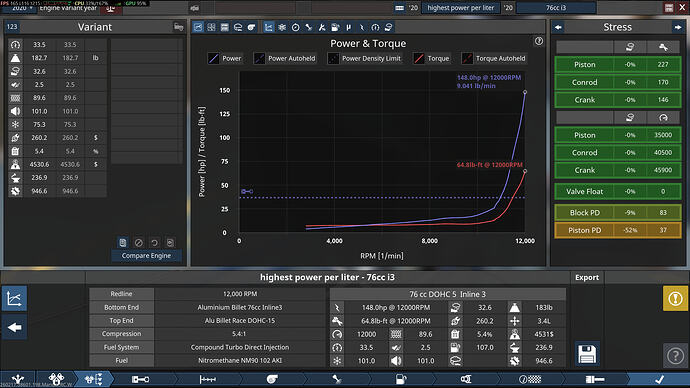The image size is (690, 388).
Task: Open the fuel can economy graph icon
Action: pyautogui.click(x=335, y=27)
